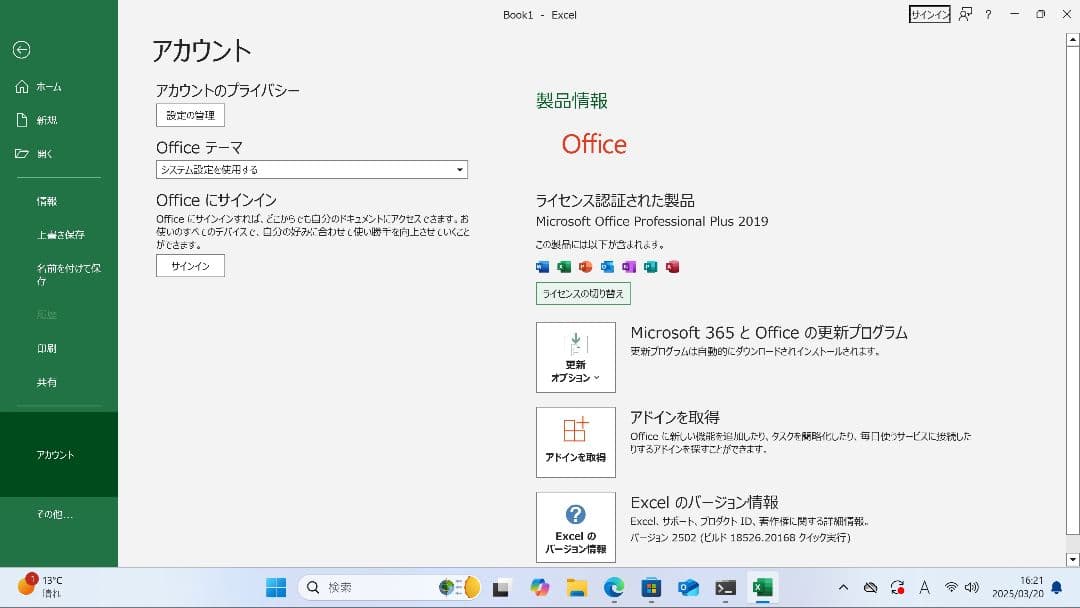Click the アドインを取得 add-ins icon
The width and height of the screenshot is (1080, 608).
point(576,442)
